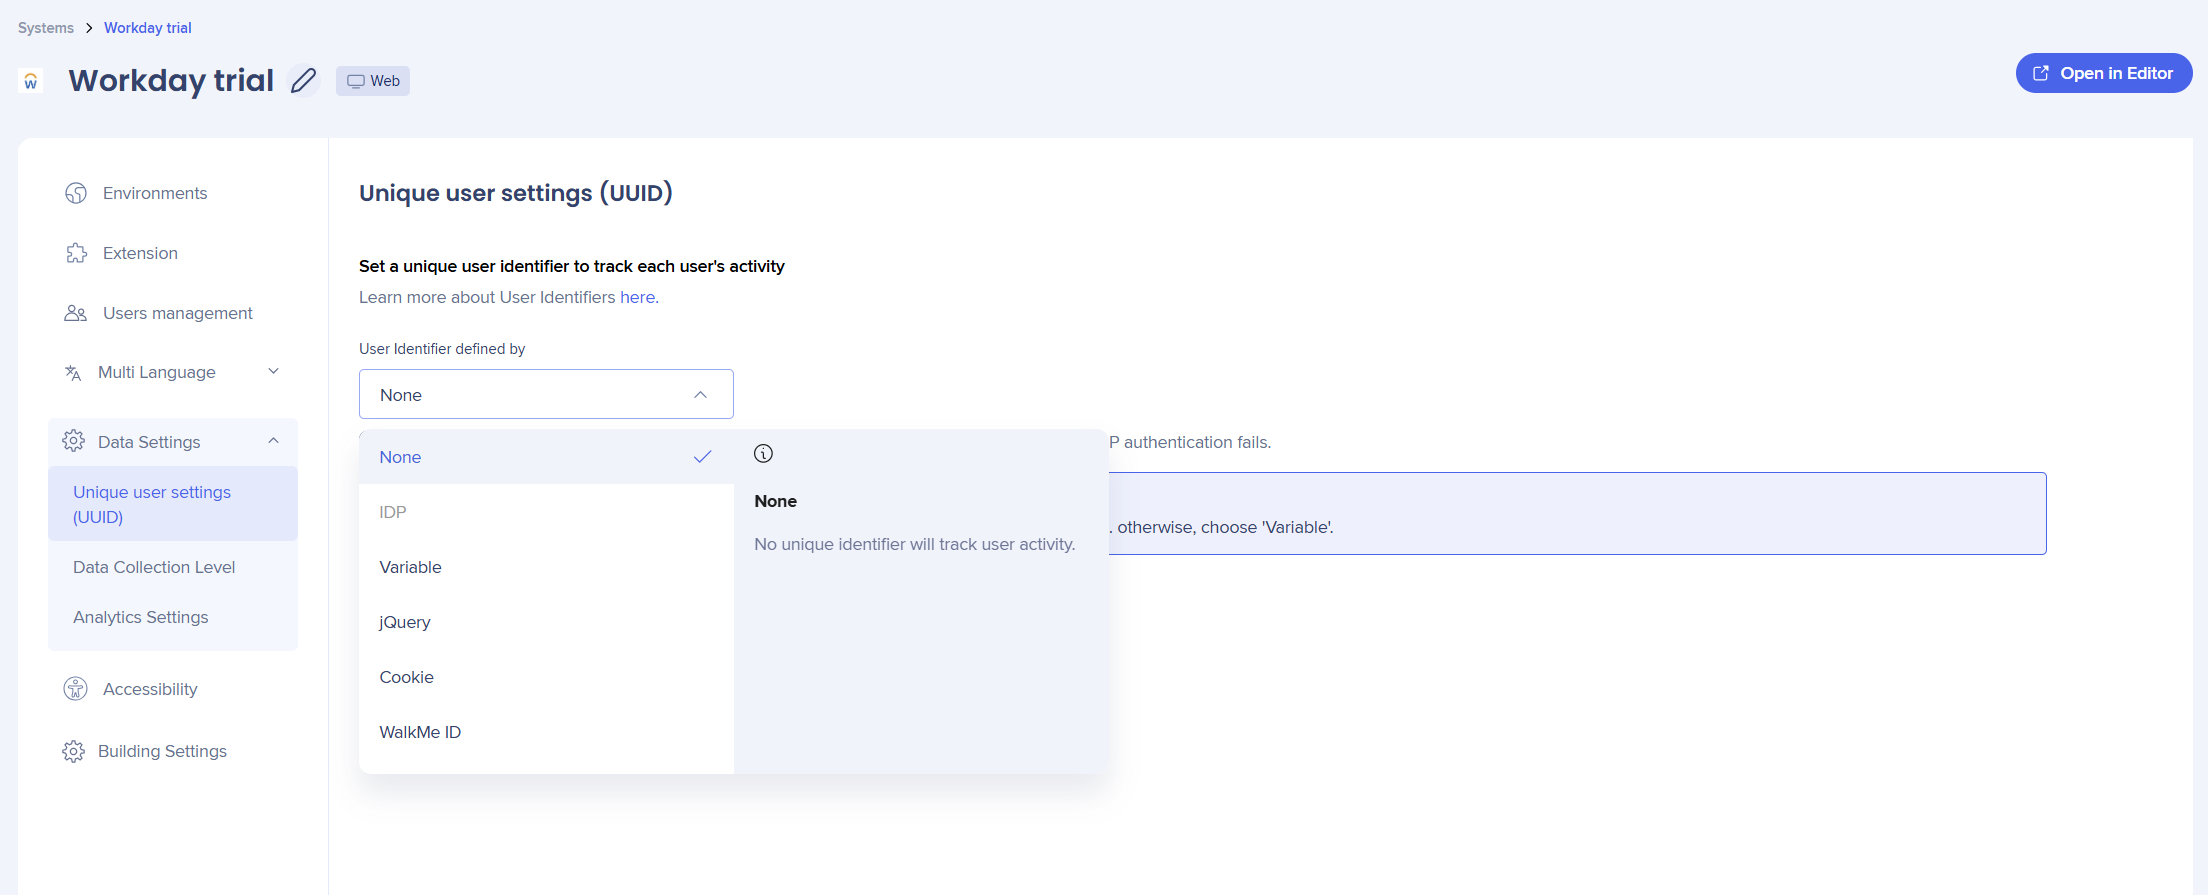Click the Open in Editor button
Screen dimensions: 2208x895
2103,73
